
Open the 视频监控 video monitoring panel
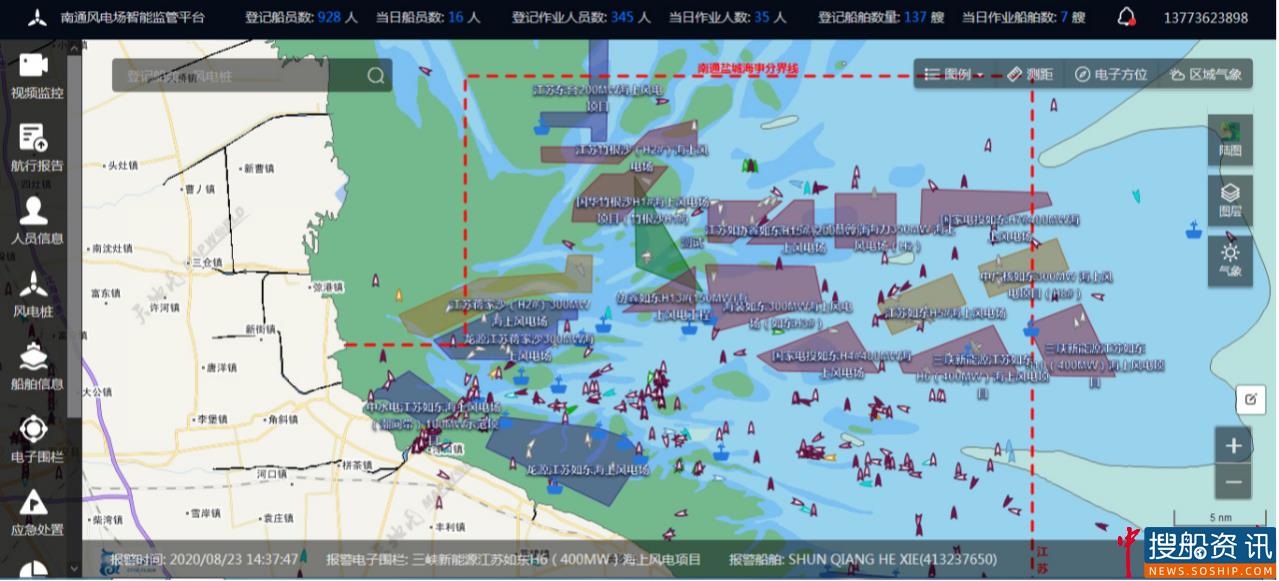click(x=36, y=76)
